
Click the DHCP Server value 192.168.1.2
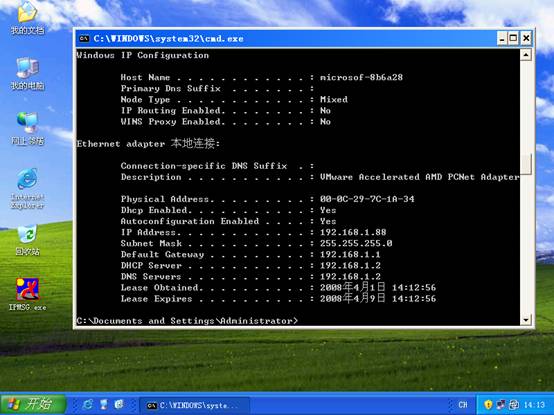point(350,265)
